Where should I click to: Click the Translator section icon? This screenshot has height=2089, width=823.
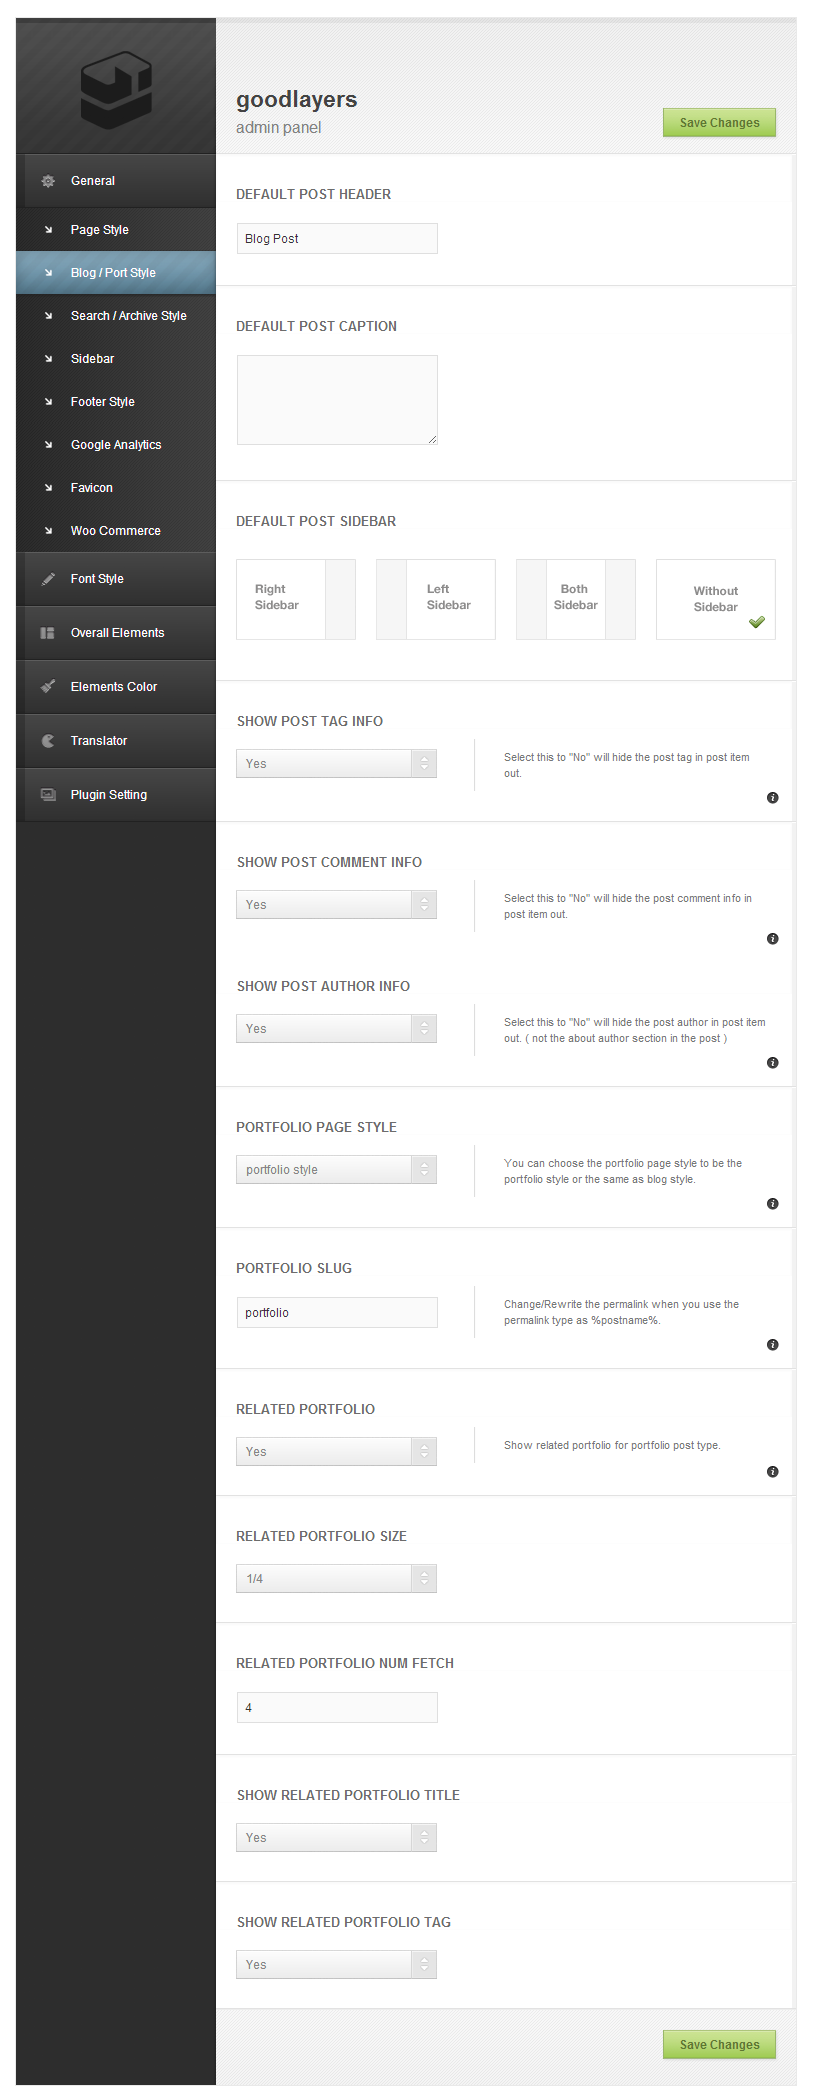48,741
